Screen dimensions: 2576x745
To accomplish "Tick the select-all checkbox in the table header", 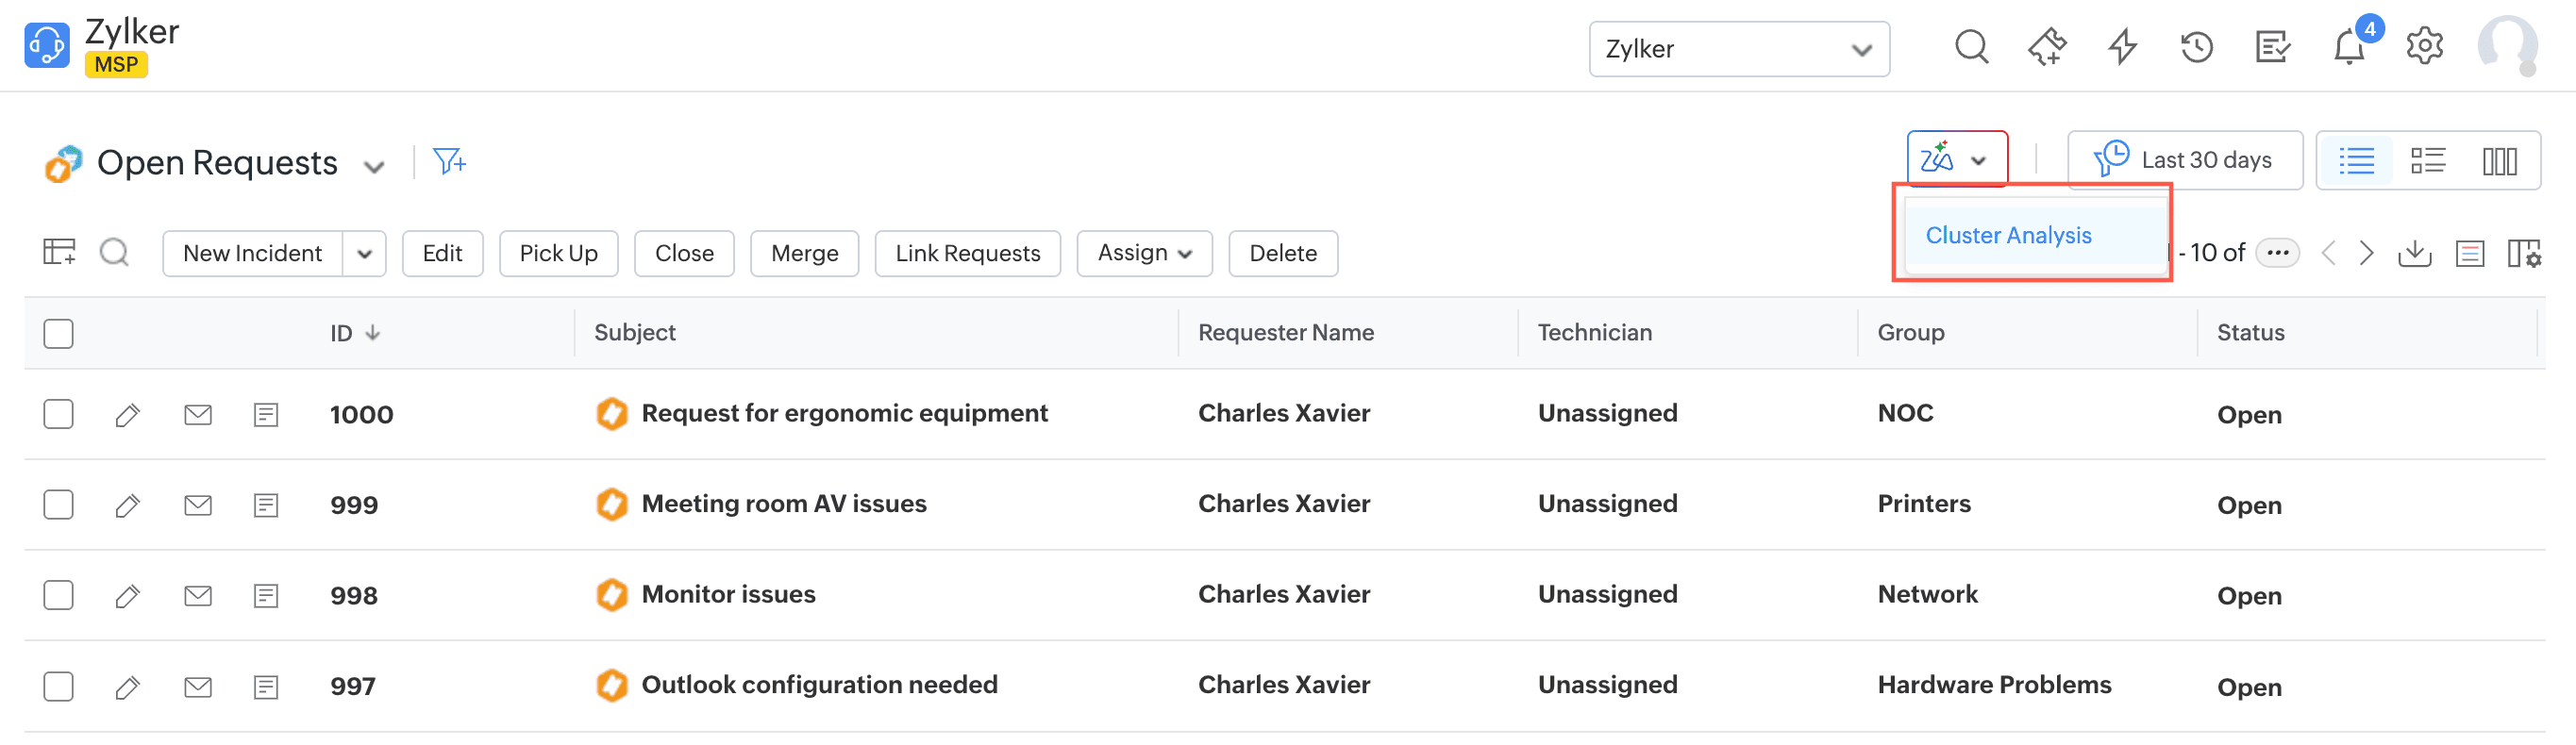I will (59, 333).
